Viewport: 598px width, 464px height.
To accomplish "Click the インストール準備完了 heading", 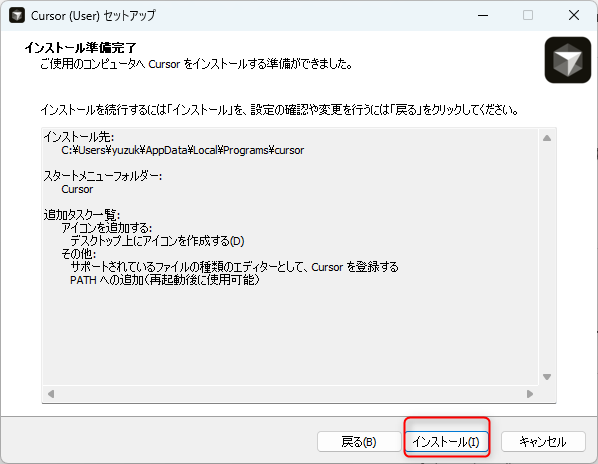I will point(80,48).
